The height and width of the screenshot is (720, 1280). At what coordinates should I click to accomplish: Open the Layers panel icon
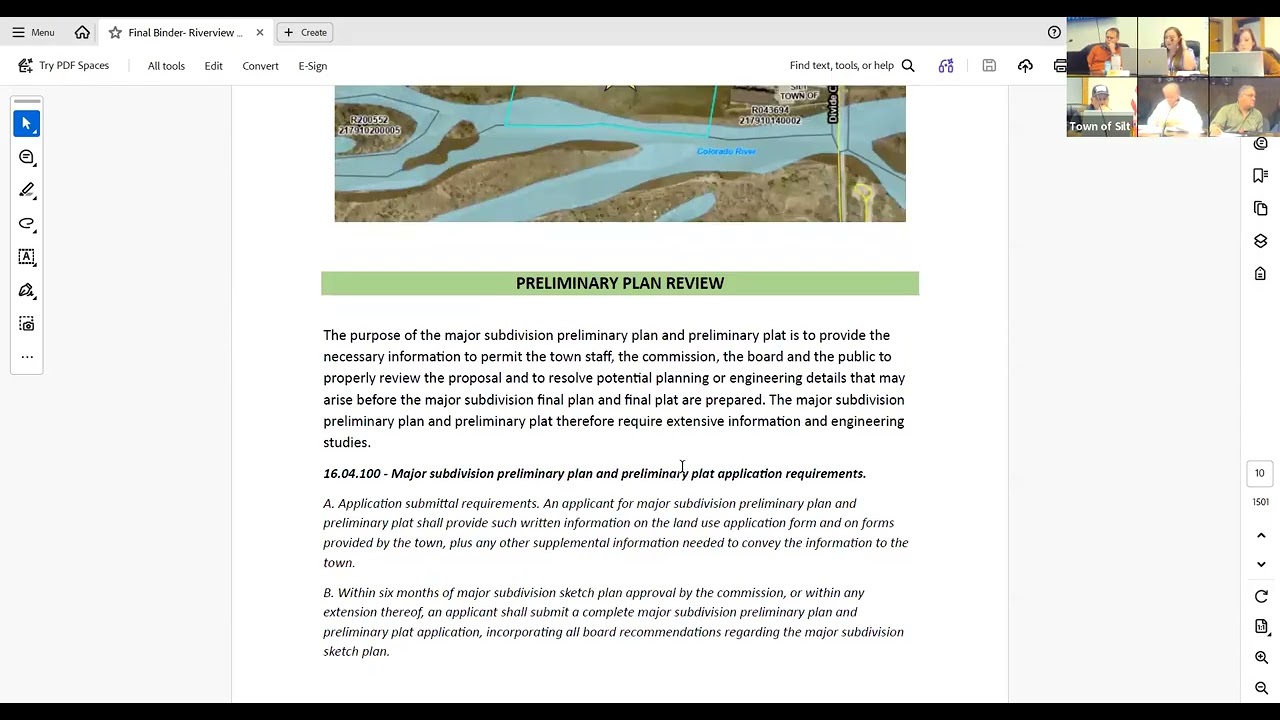1260,241
